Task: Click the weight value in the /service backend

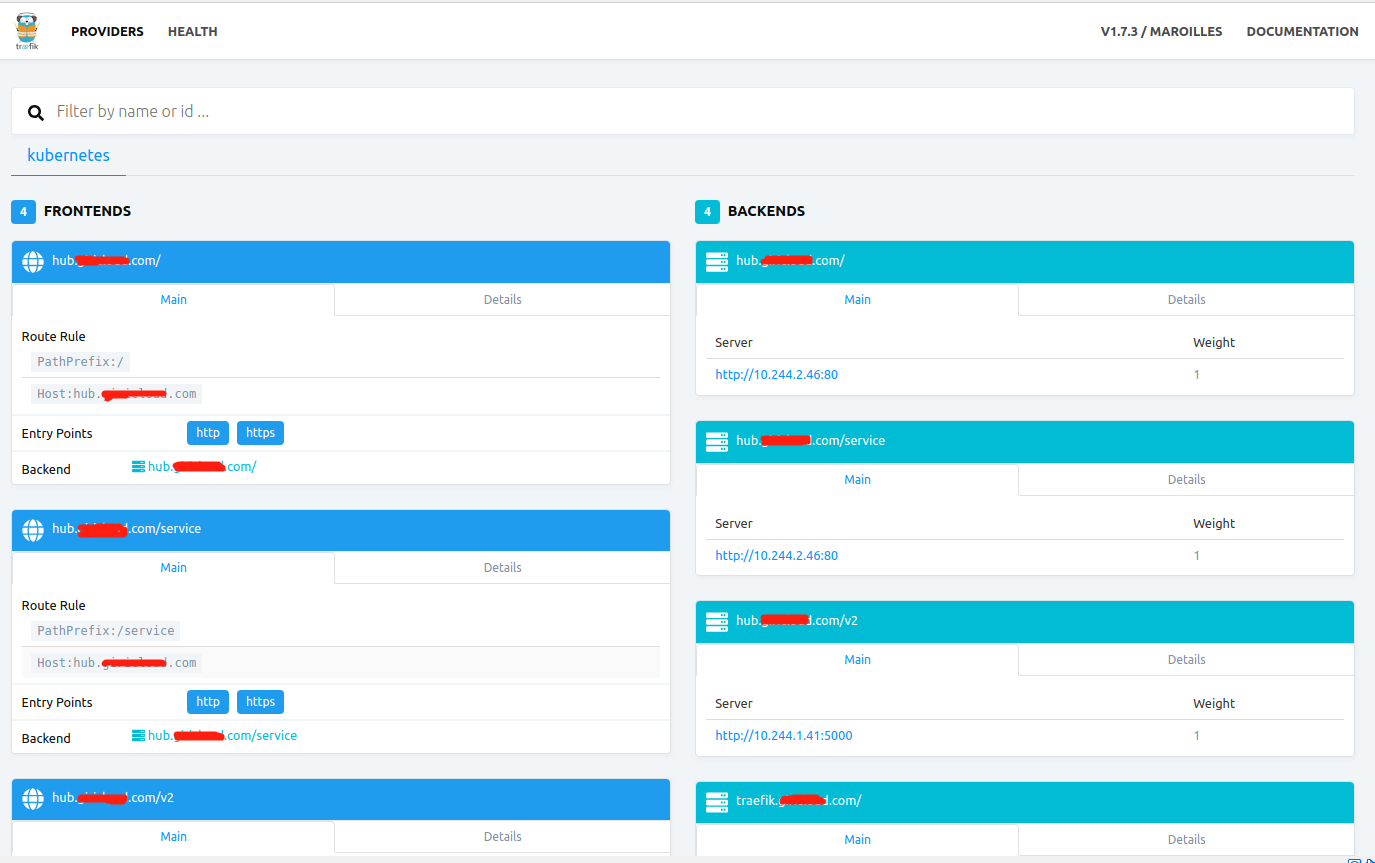Action: (1196, 555)
